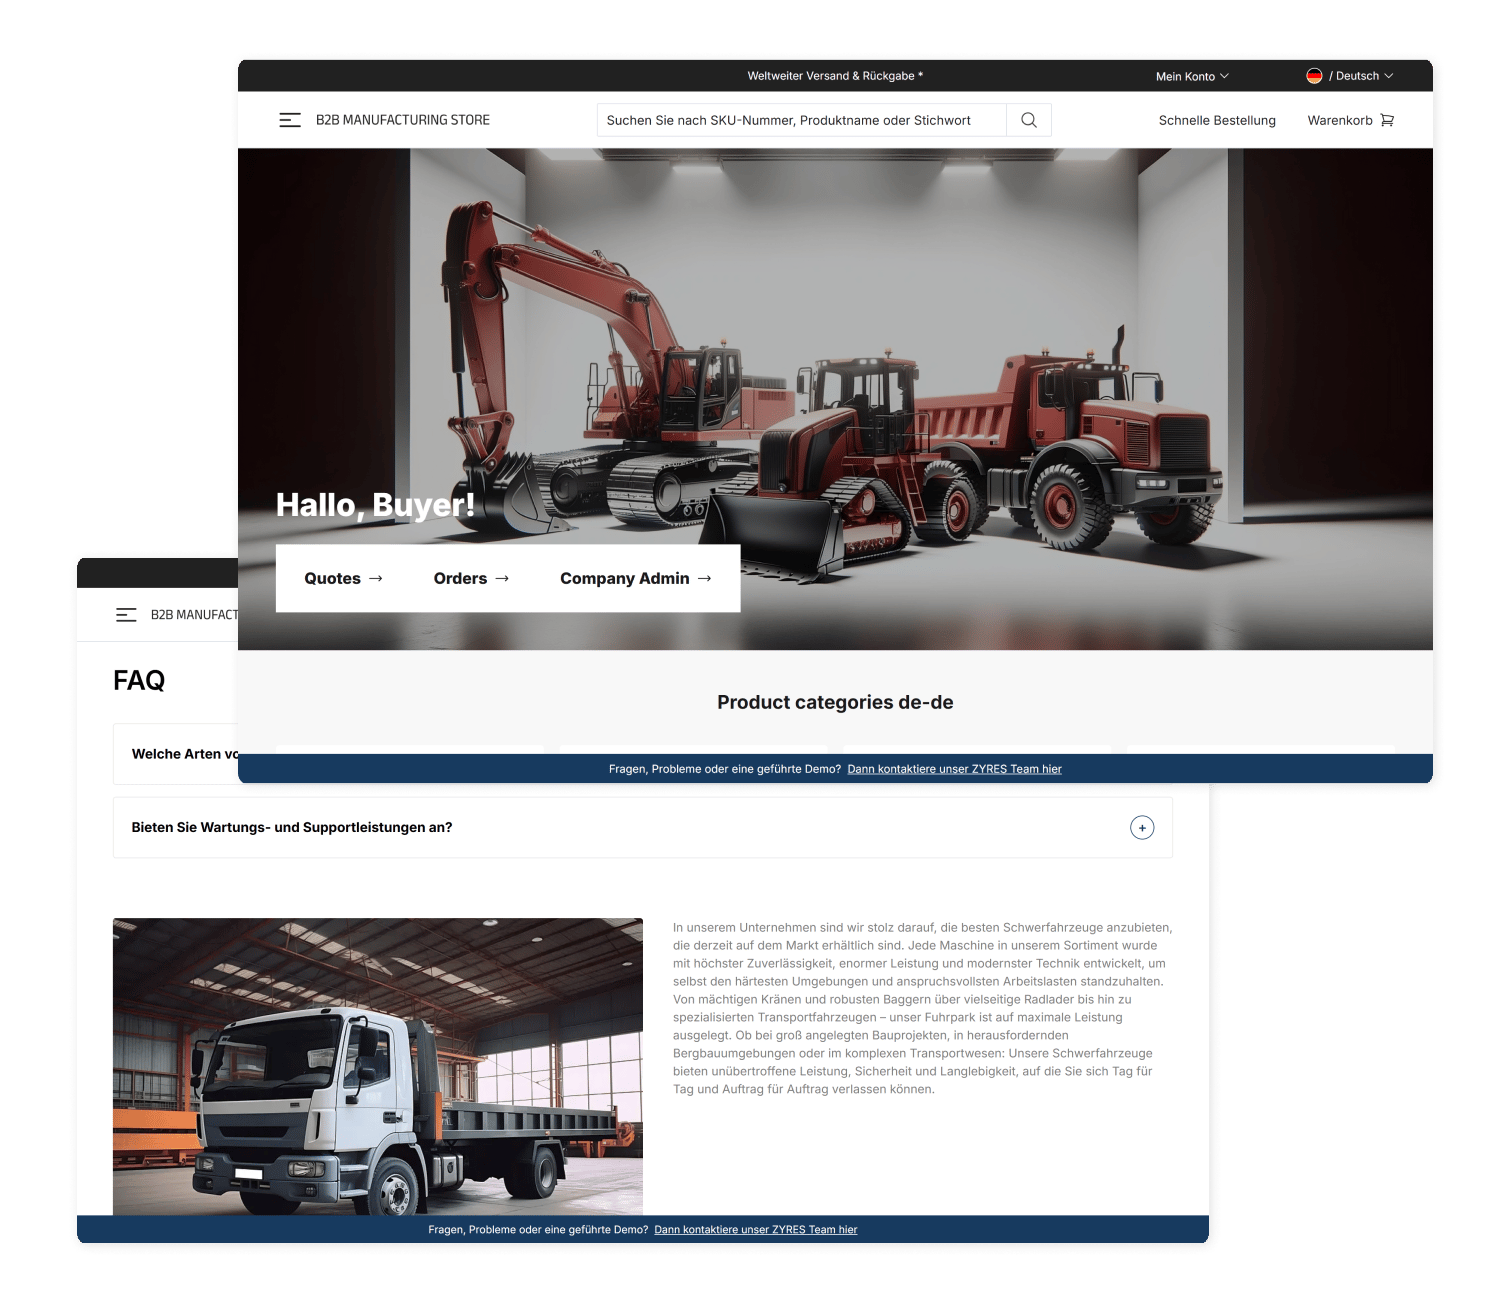Click the arrow next to Quotes
This screenshot has width=1509, height=1304.
pos(376,579)
